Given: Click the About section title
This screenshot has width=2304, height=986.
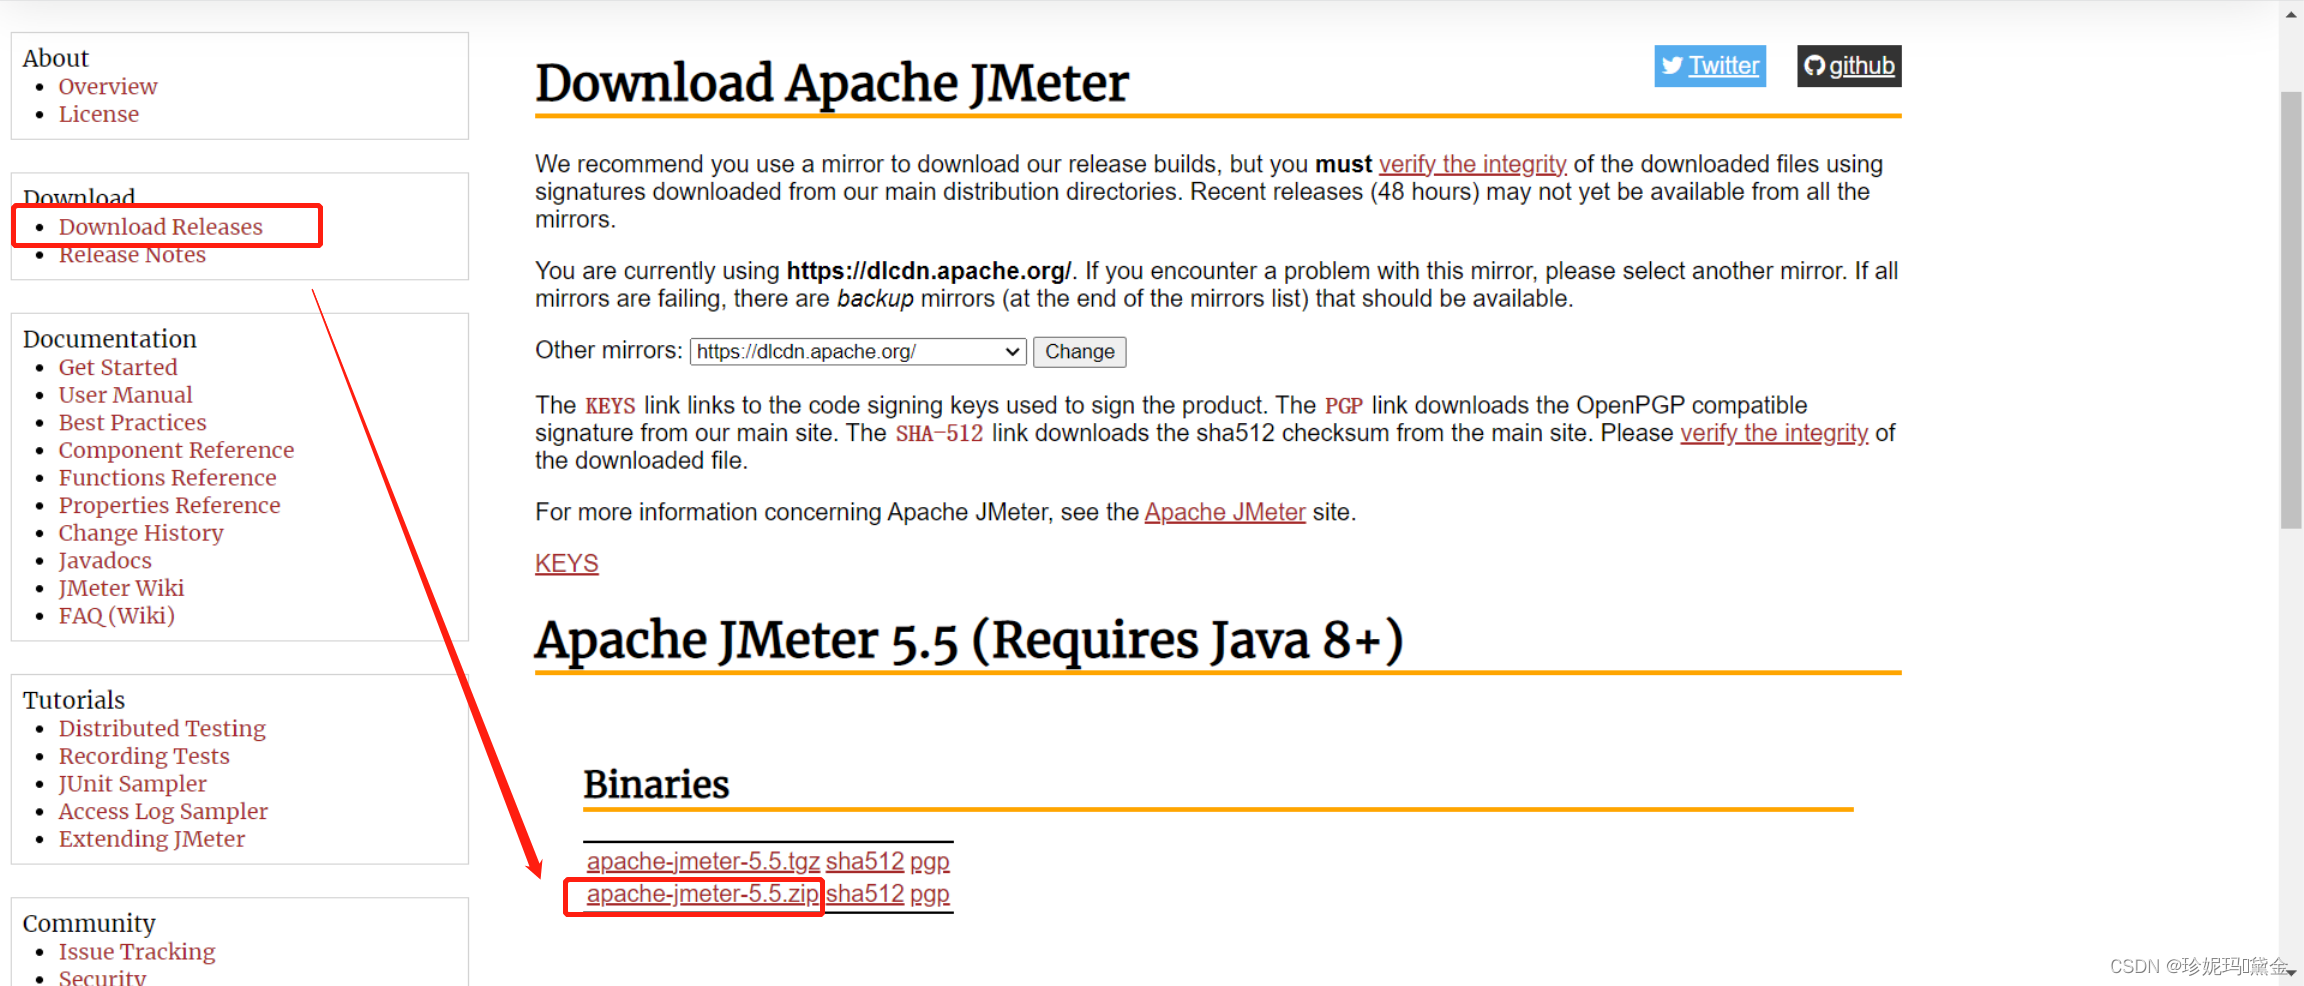Looking at the screenshot, I should (x=56, y=58).
